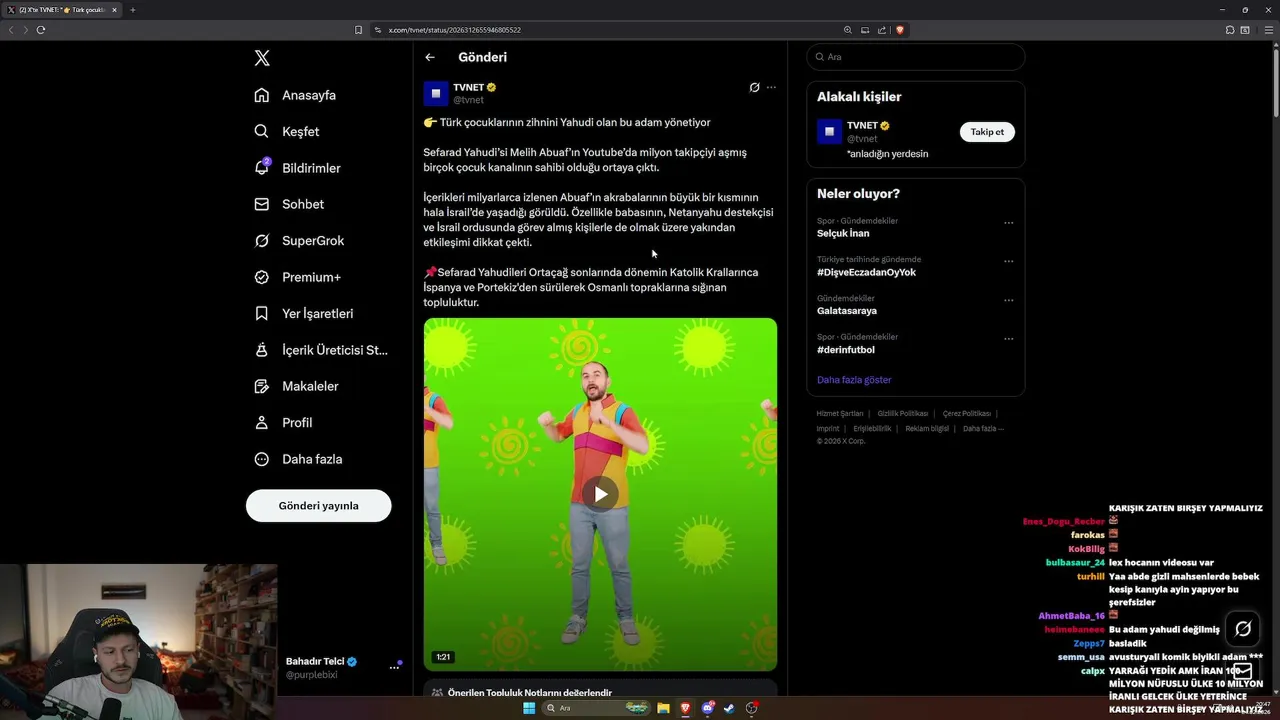Click Windows taskbar search box
Viewport: 1280px width, 720px height.
(x=597, y=708)
